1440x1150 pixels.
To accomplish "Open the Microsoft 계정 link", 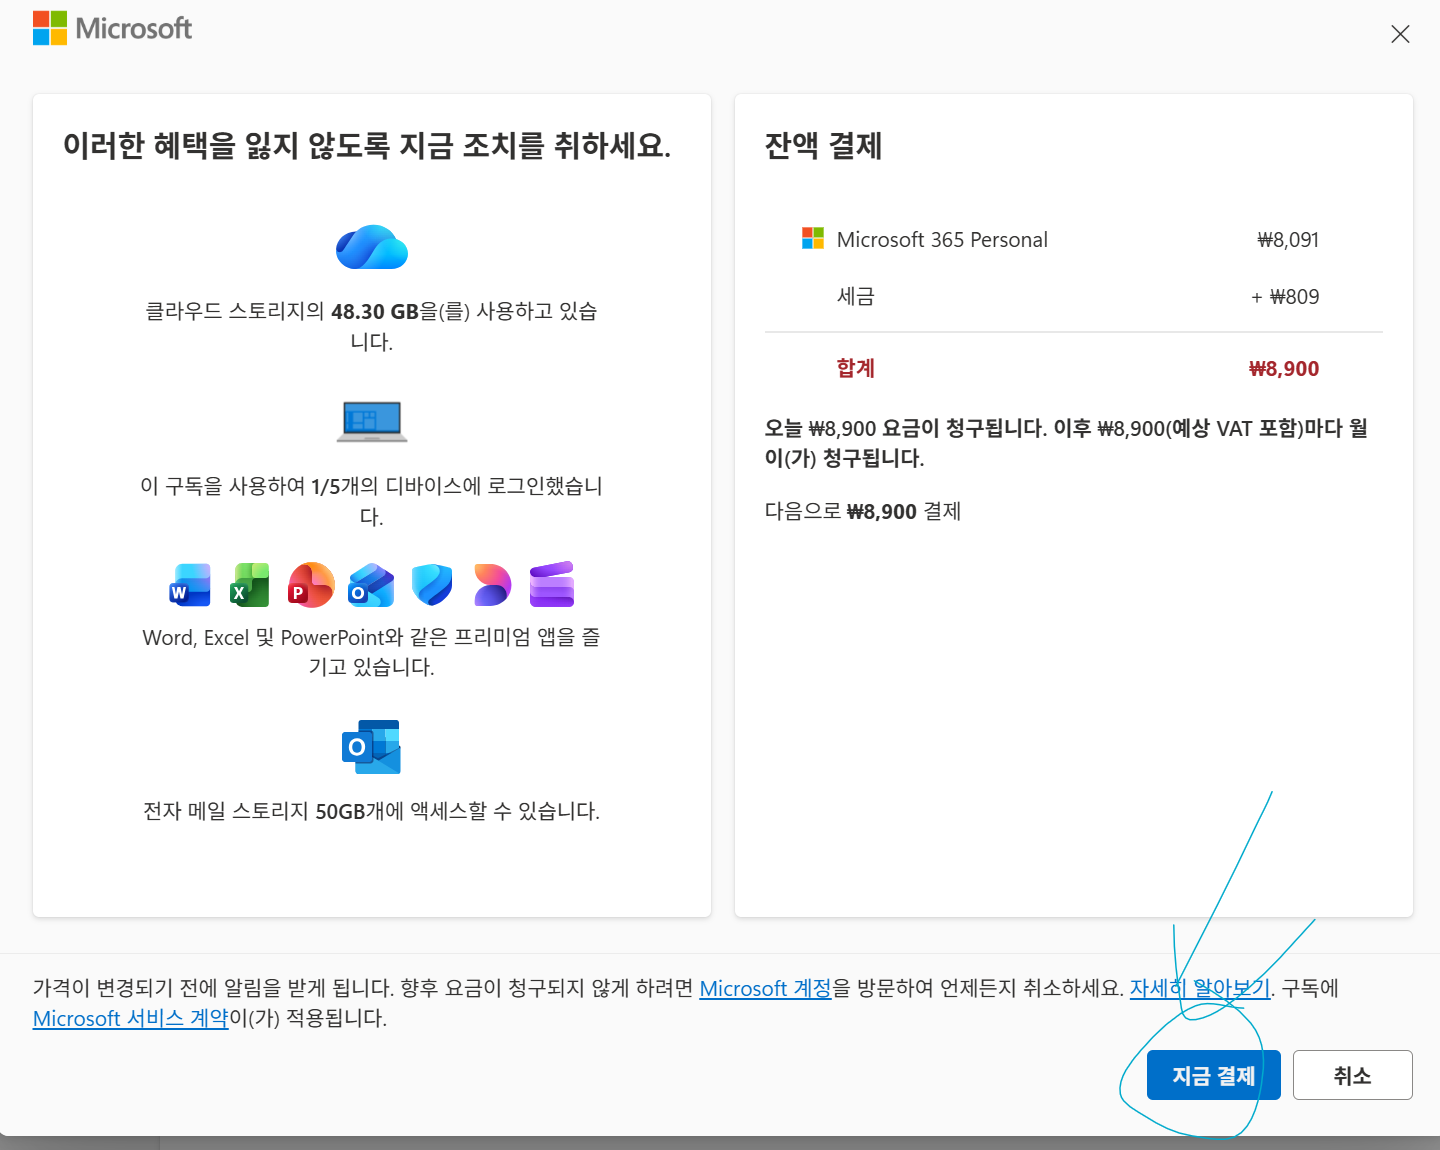I will click(766, 988).
